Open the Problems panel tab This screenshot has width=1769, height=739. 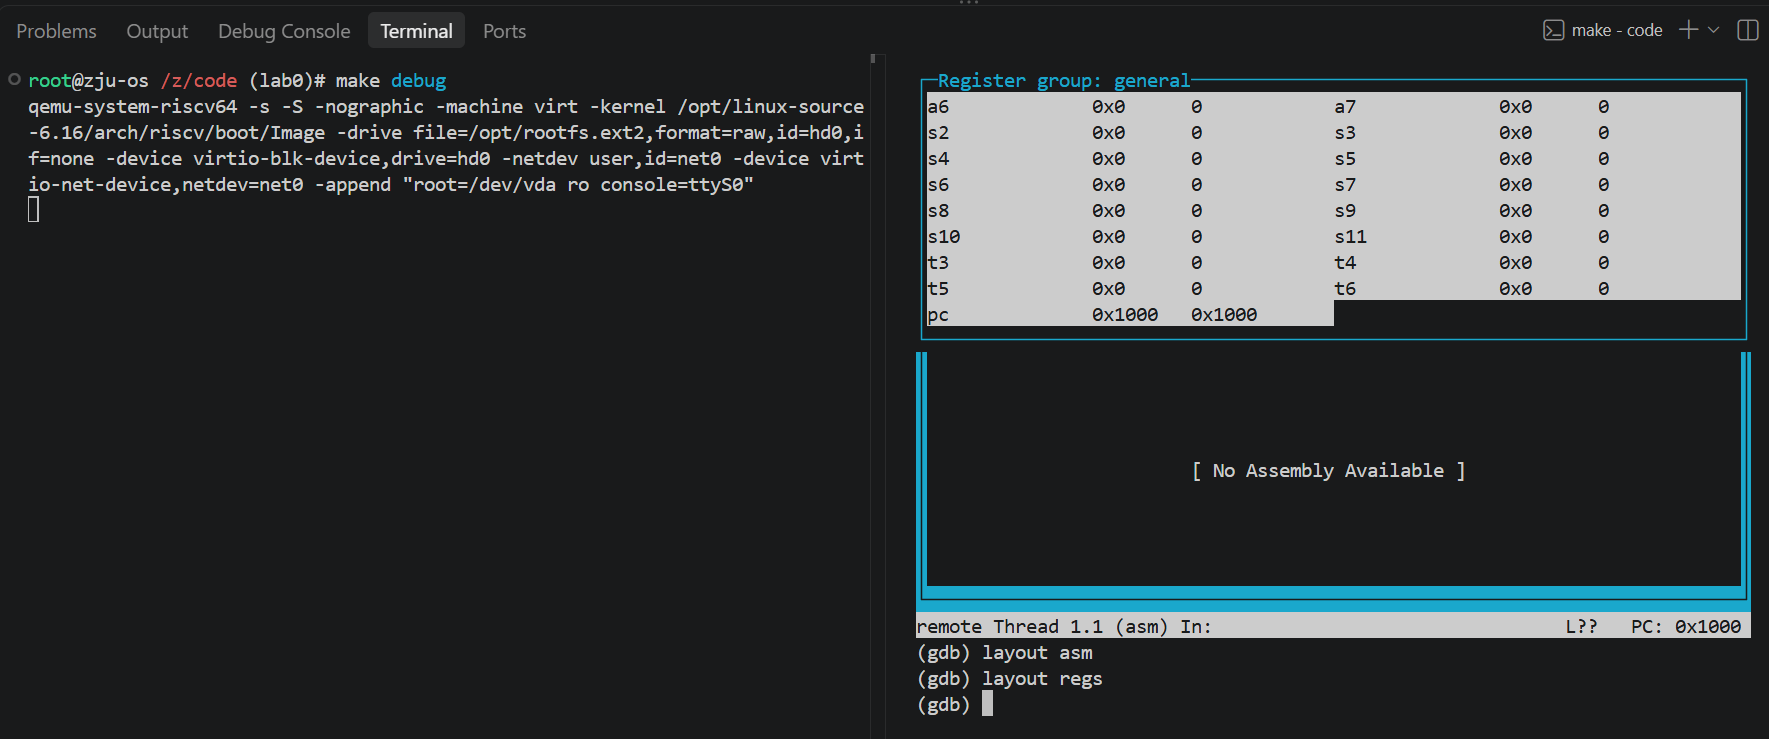coord(56,31)
